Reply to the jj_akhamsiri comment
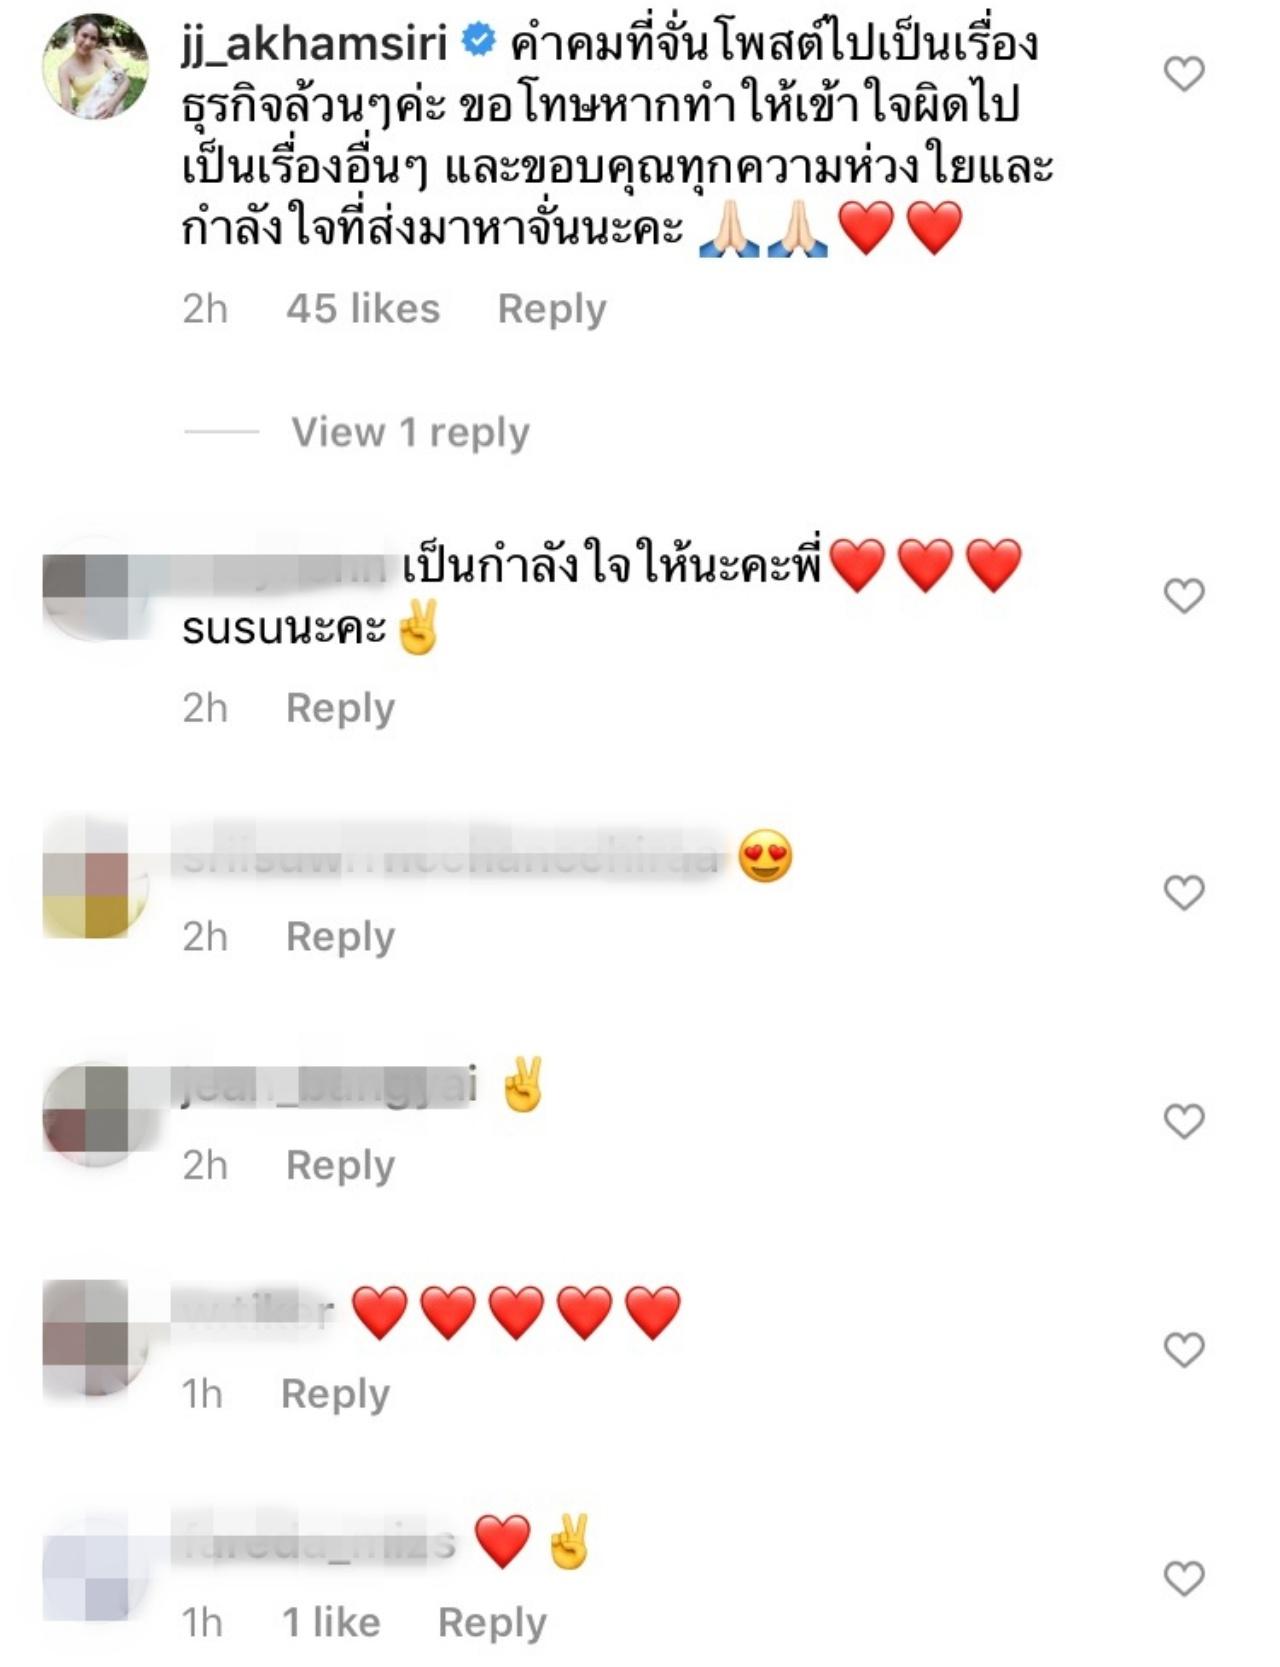This screenshot has height=1667, width=1280. [552, 309]
